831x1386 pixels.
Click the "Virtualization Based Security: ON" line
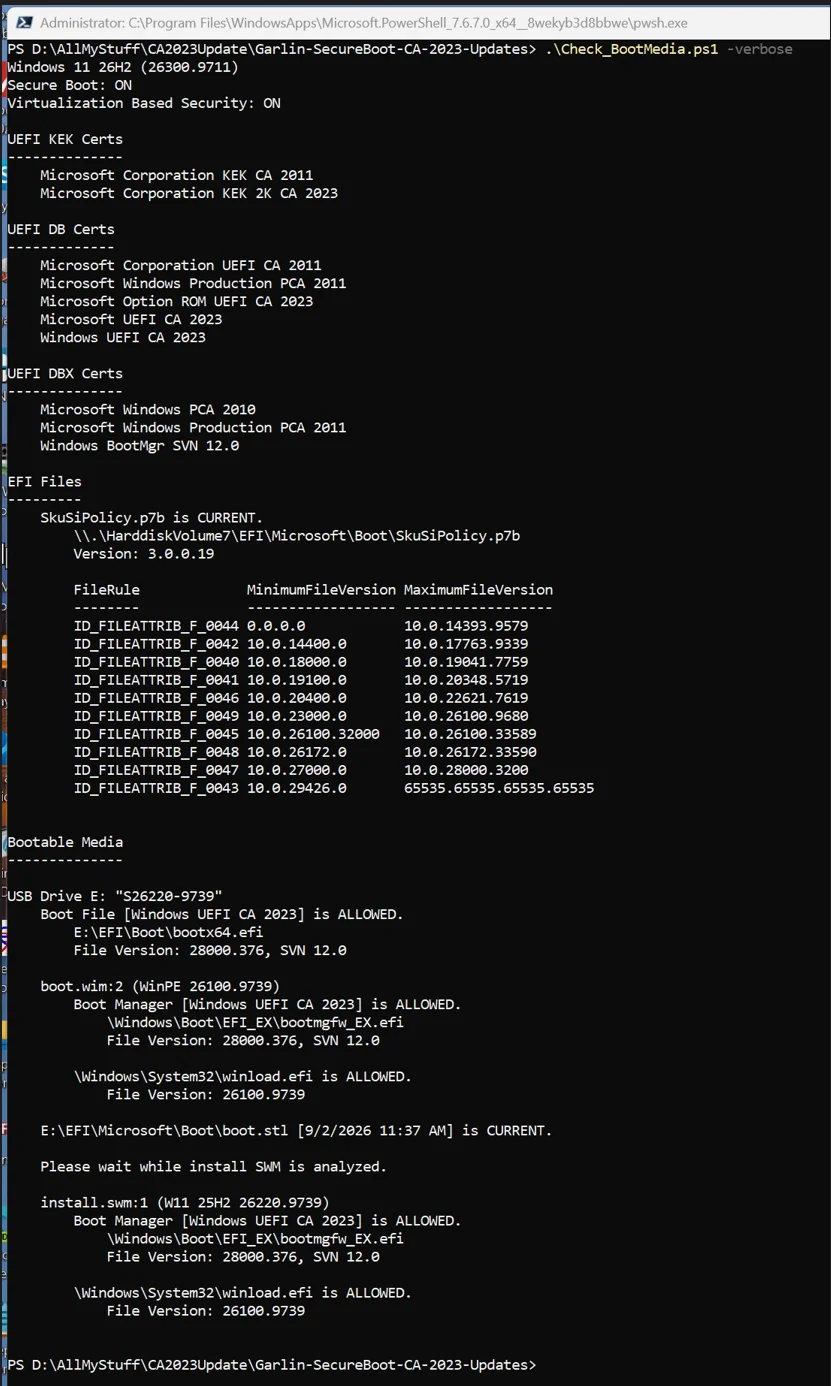pyautogui.click(x=144, y=103)
